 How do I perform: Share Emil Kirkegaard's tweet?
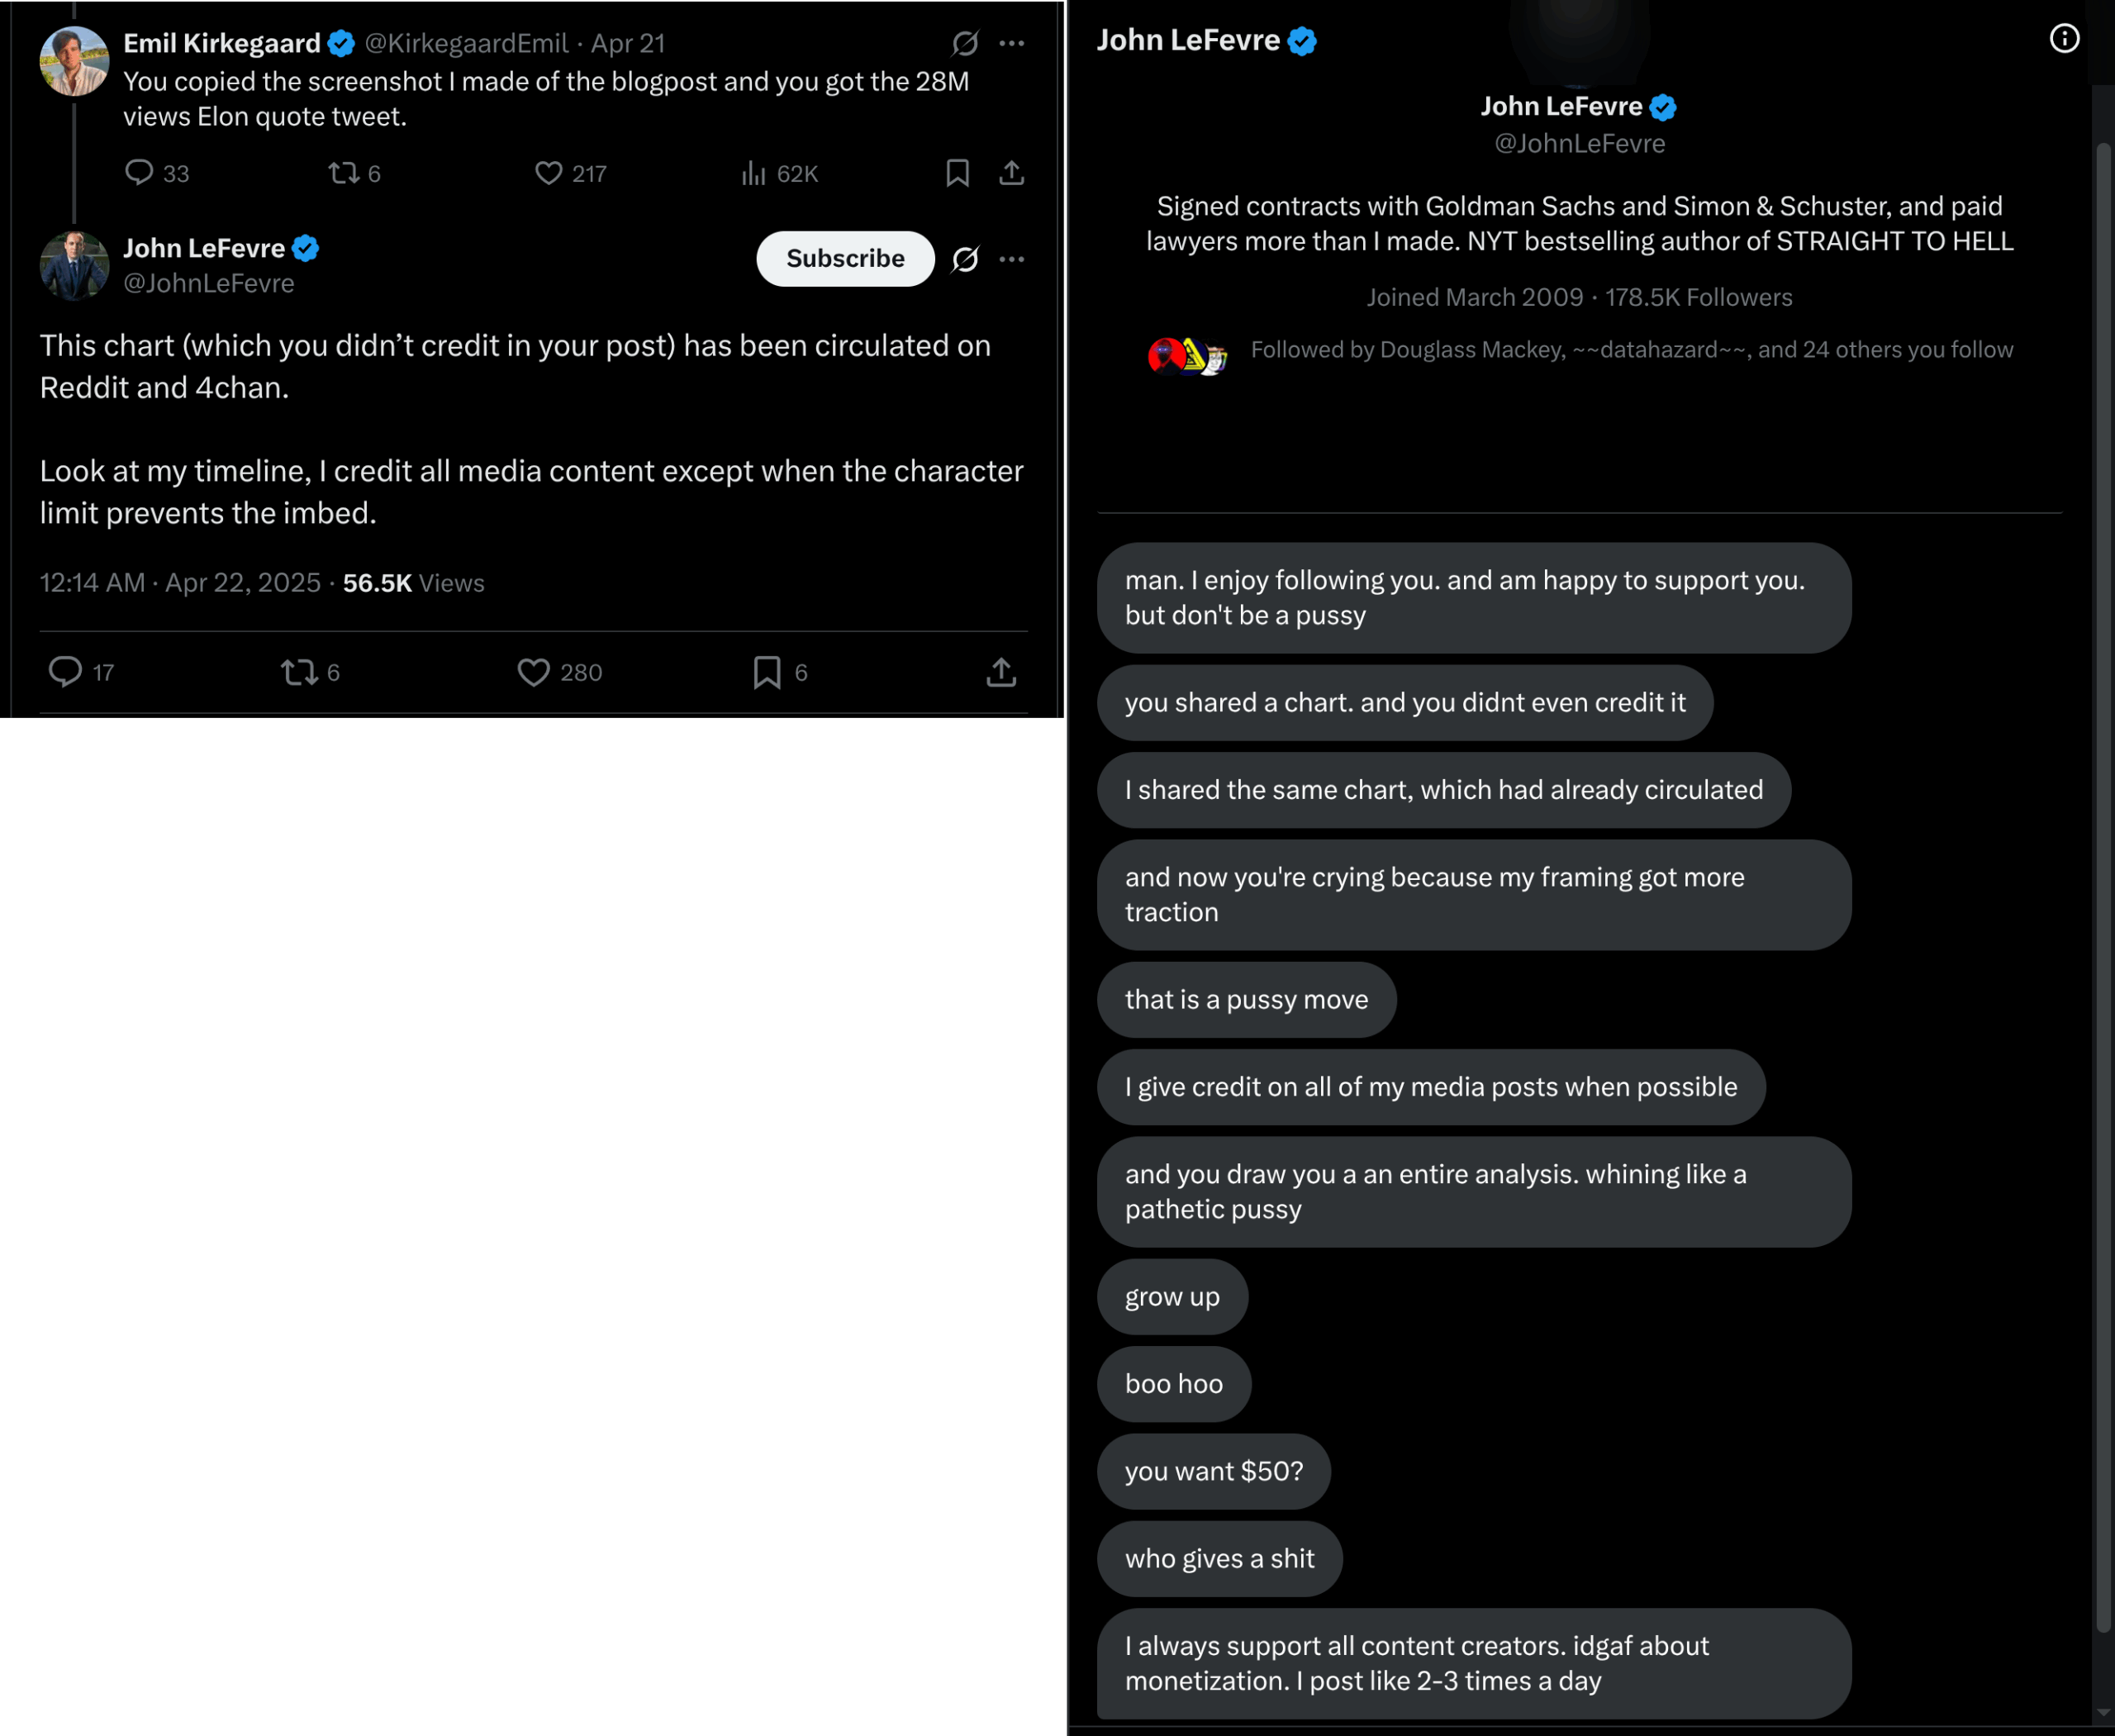pyautogui.click(x=1011, y=173)
